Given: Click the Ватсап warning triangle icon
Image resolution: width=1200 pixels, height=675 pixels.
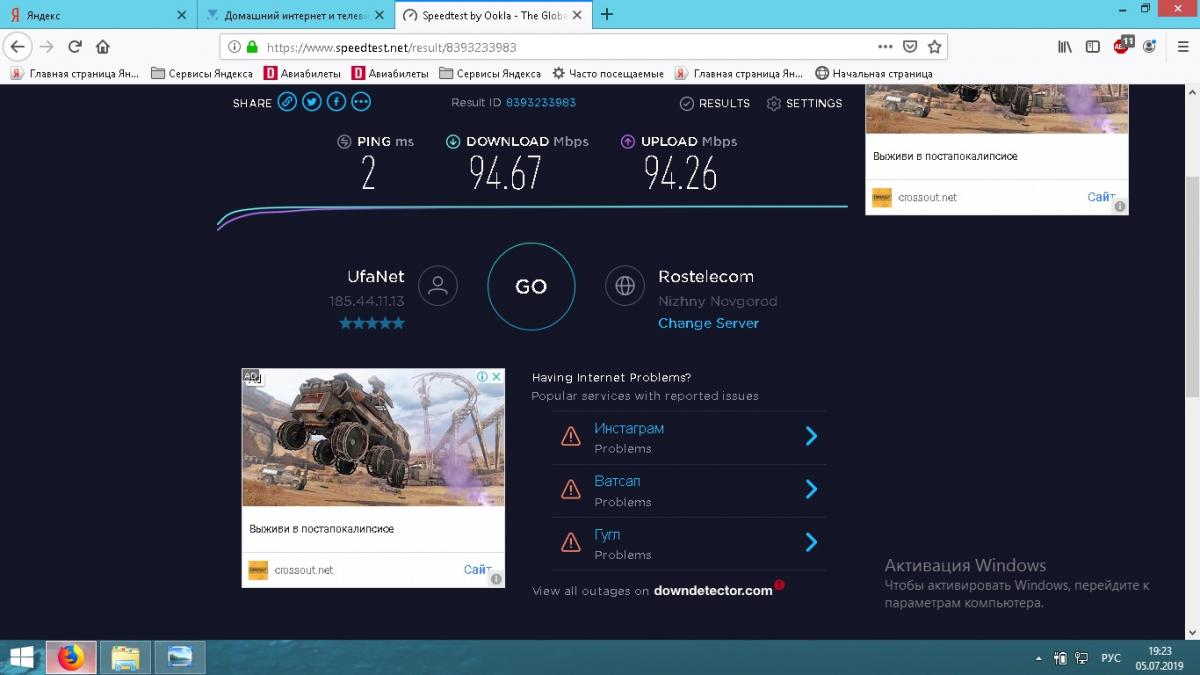Looking at the screenshot, I should coord(571,490).
